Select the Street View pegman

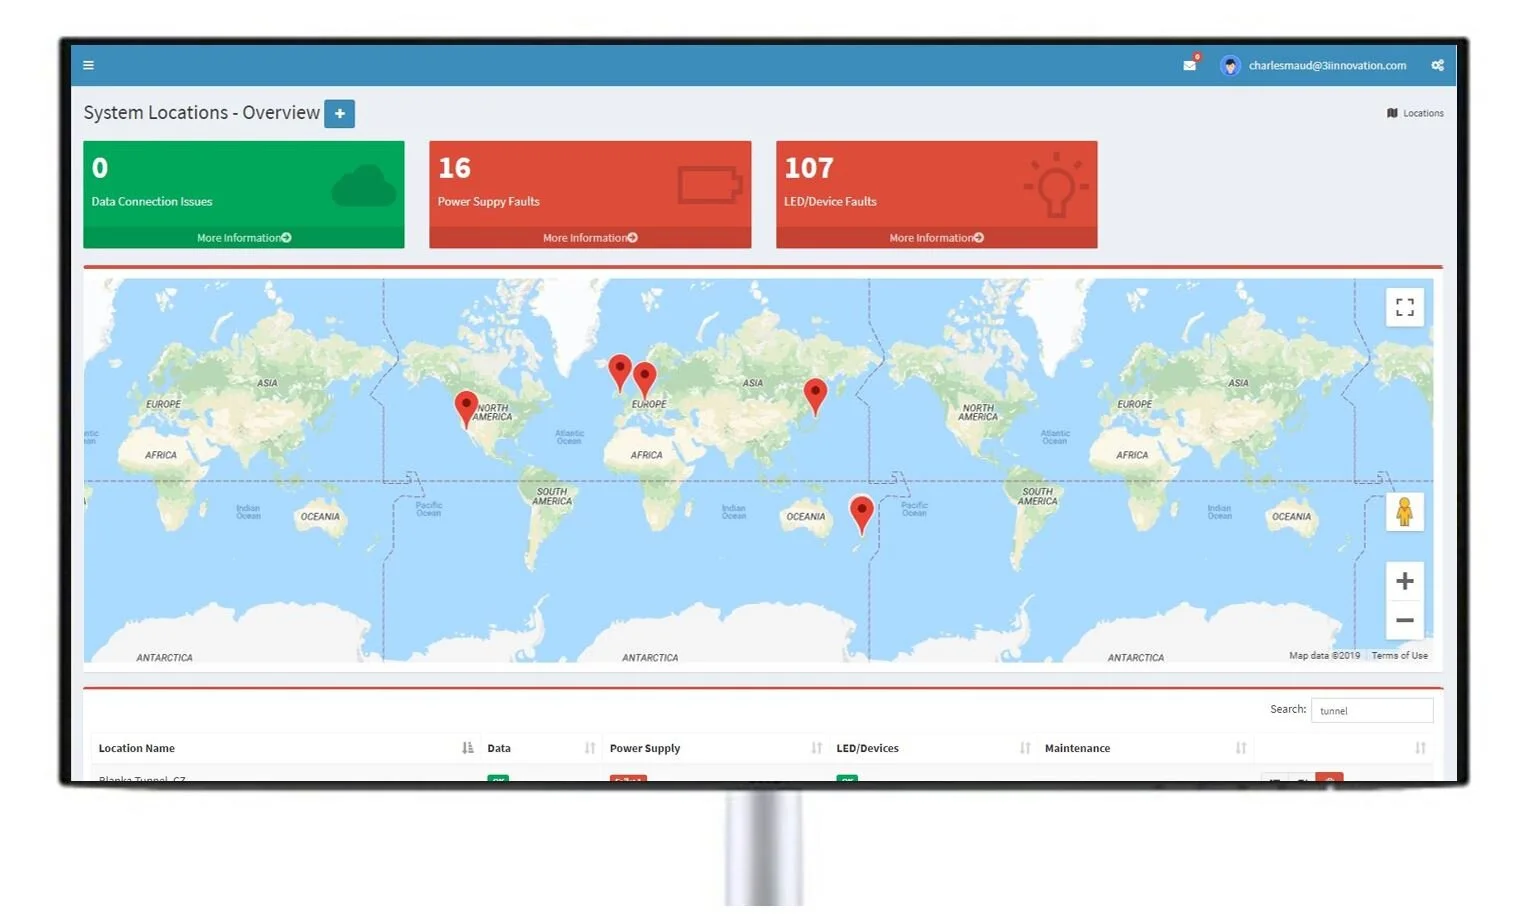1404,512
